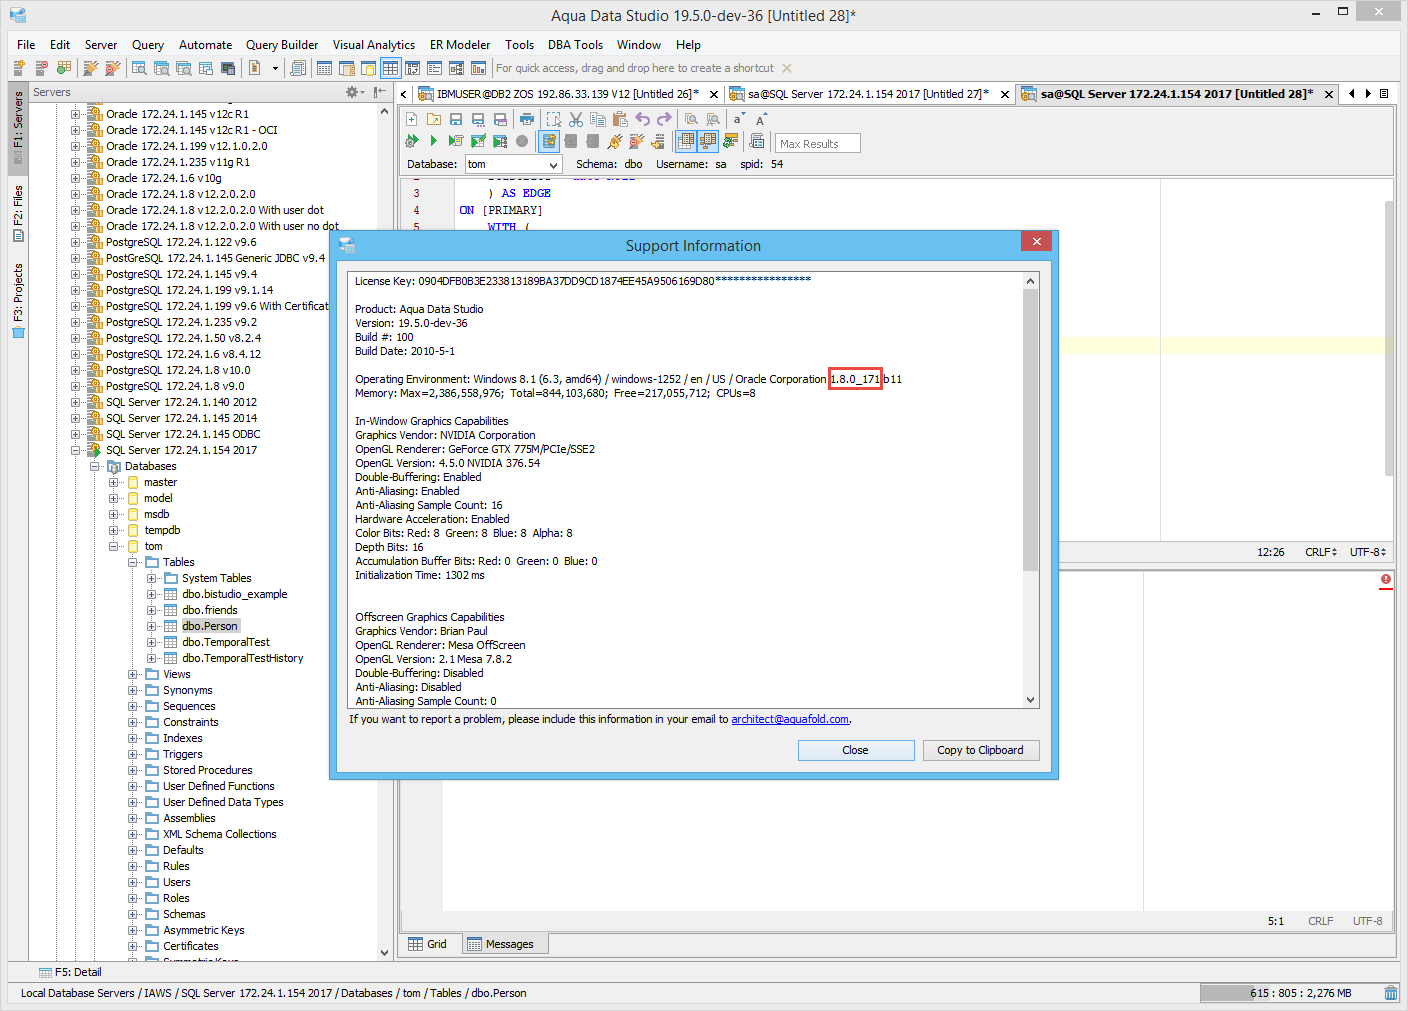Expand the dbo.Person table node
The height and width of the screenshot is (1011, 1408).
152,626
